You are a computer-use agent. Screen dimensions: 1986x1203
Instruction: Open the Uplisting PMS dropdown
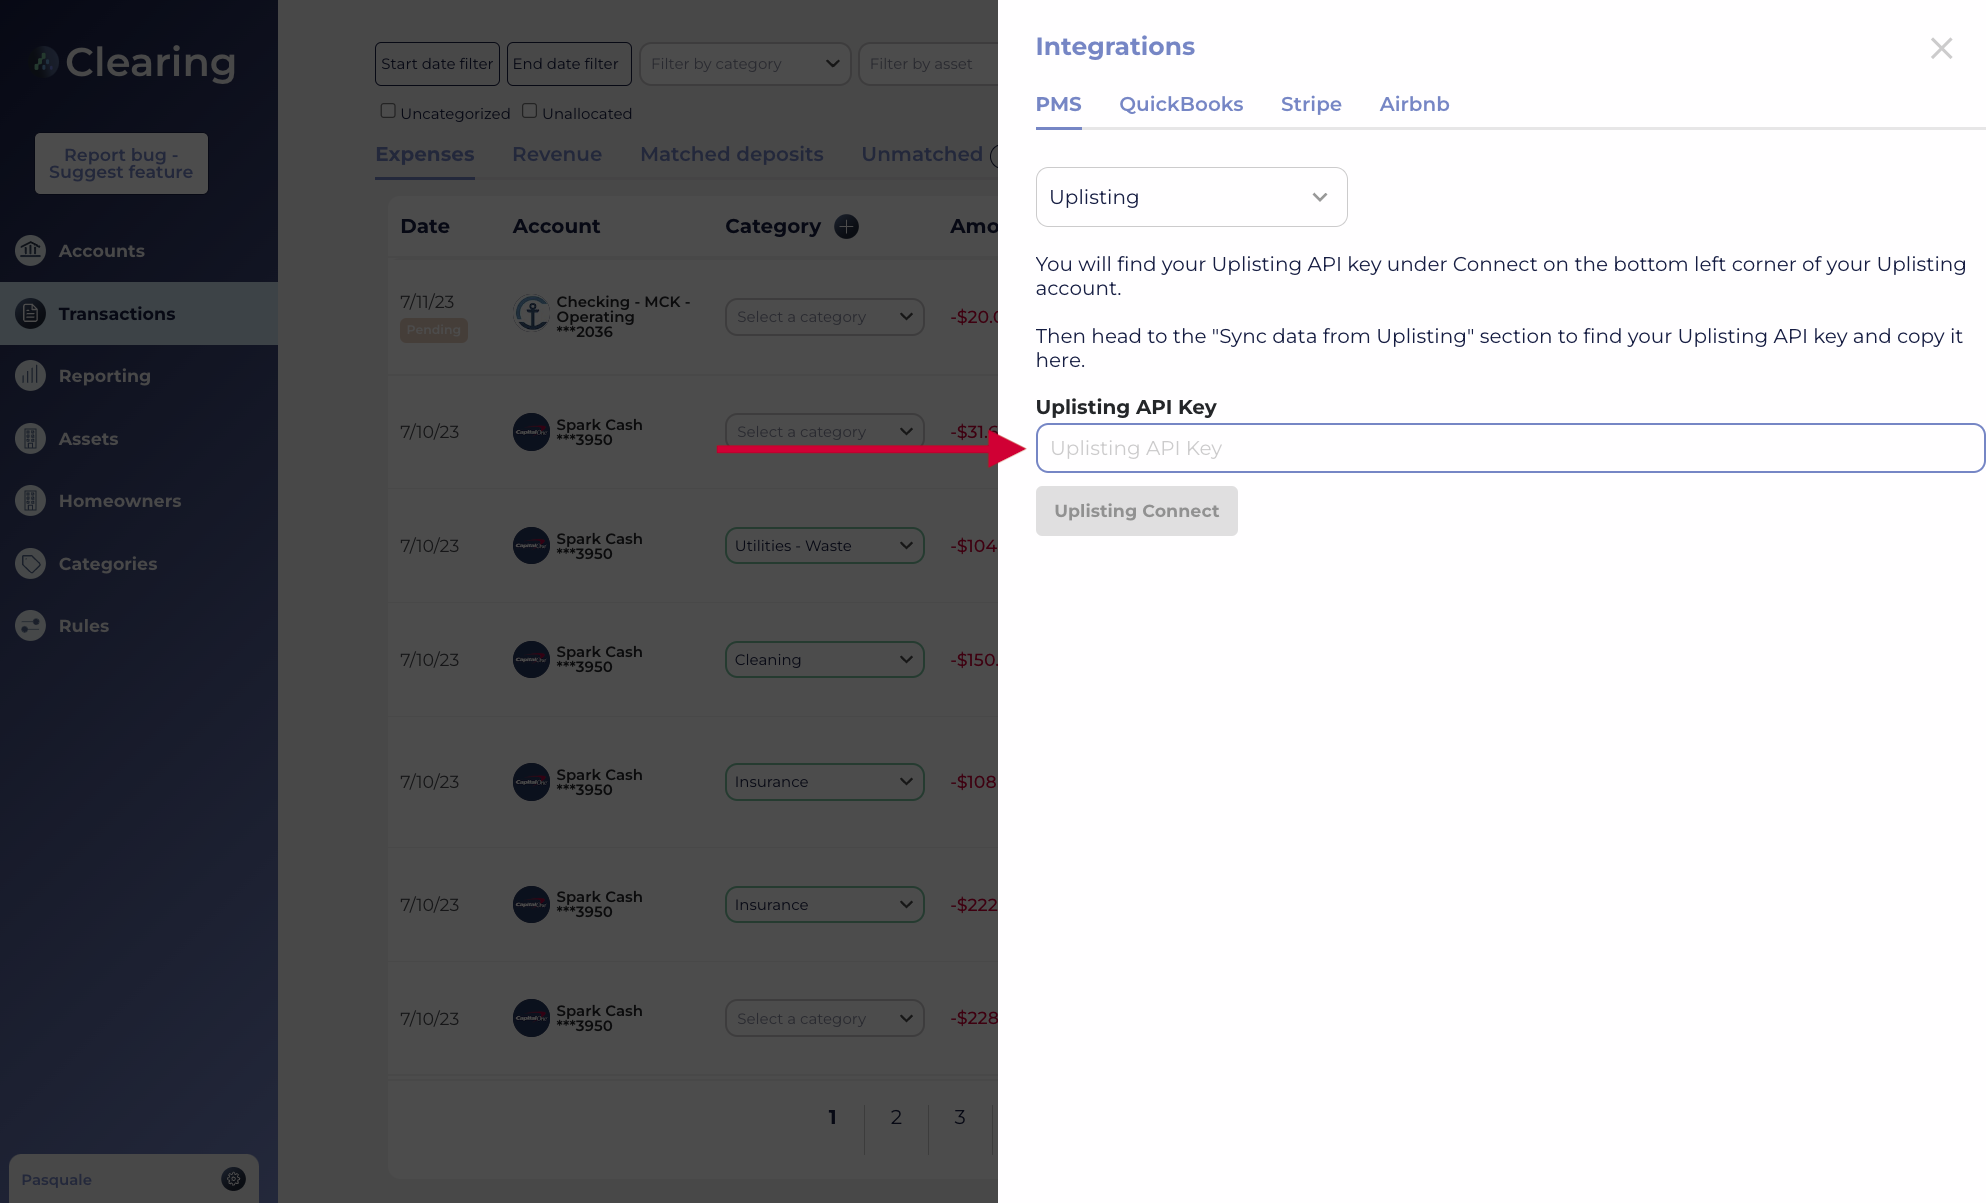(1191, 197)
